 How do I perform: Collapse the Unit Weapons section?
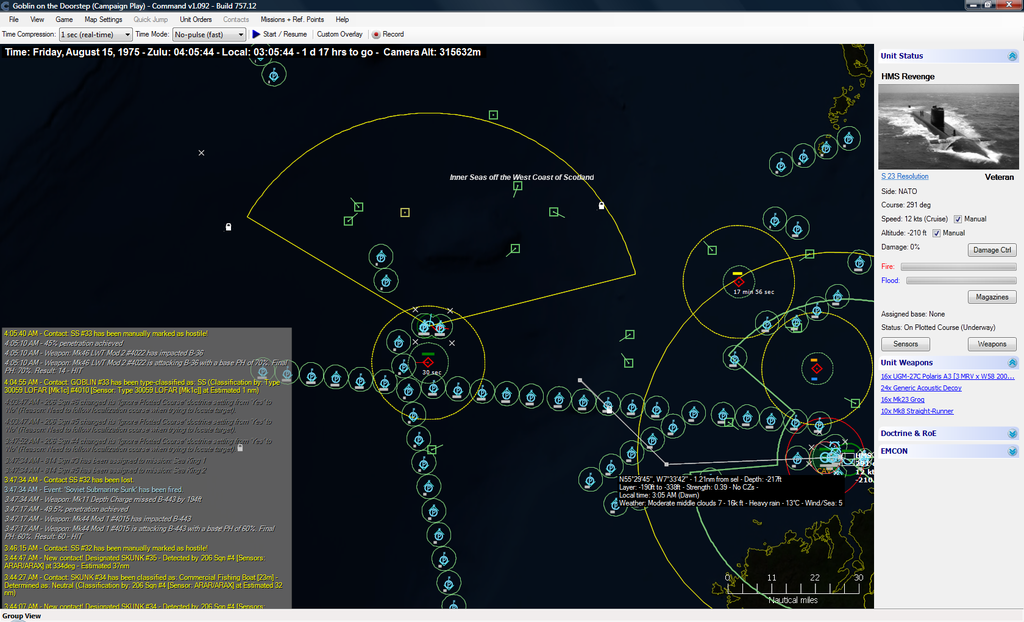coord(1012,363)
